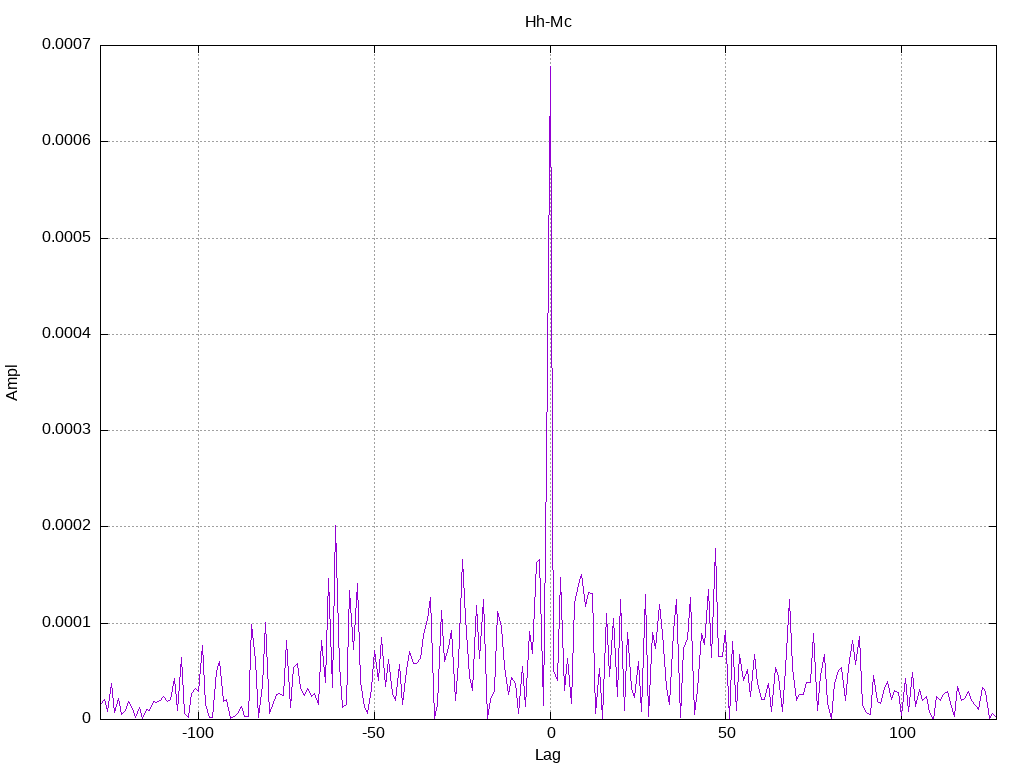
Task: Click the -100 x-axis tick label
Action: (198, 733)
